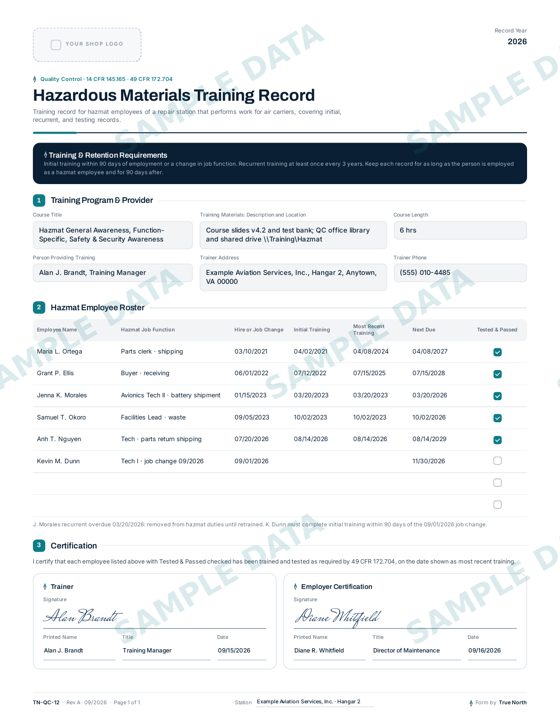Image resolution: width=560 pixels, height=725 pixels.
Task: Click the Person Providing Training field
Action: tap(112, 273)
